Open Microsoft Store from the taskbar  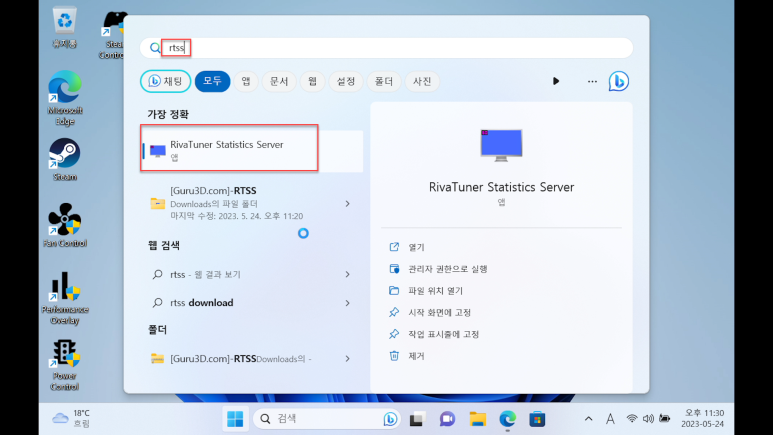tap(537, 419)
